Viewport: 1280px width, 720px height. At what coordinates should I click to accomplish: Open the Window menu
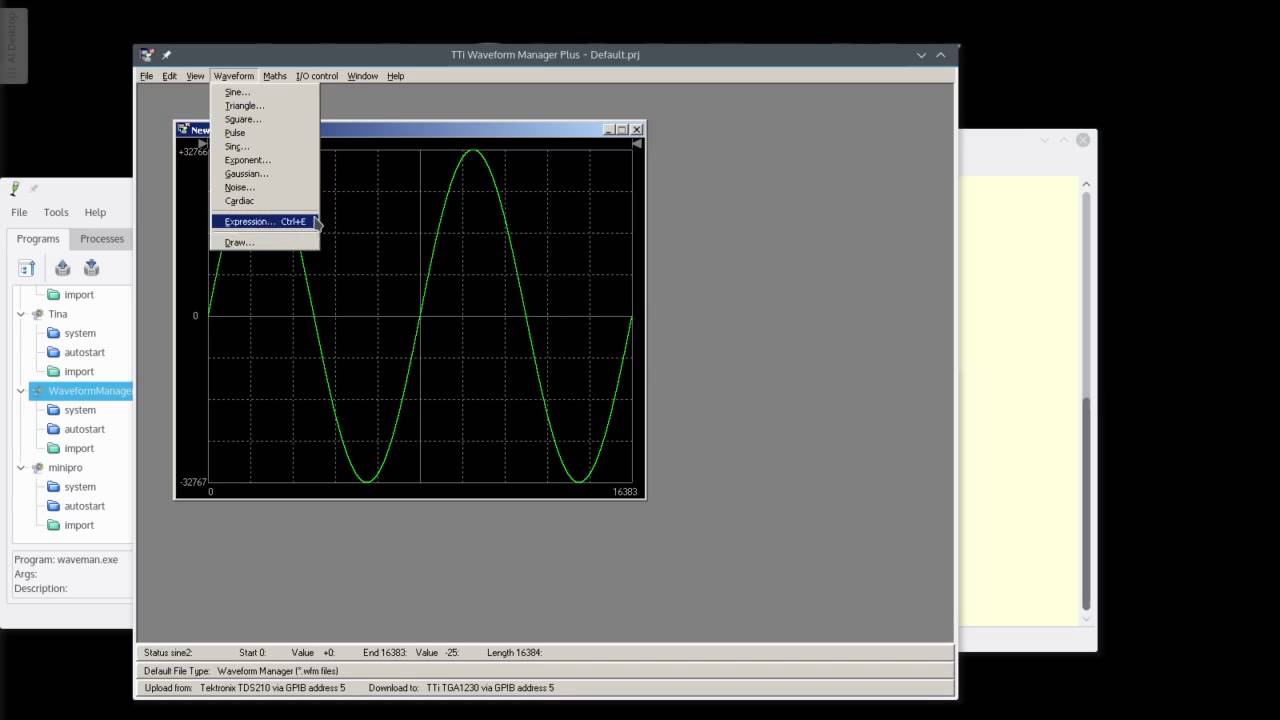(x=363, y=76)
